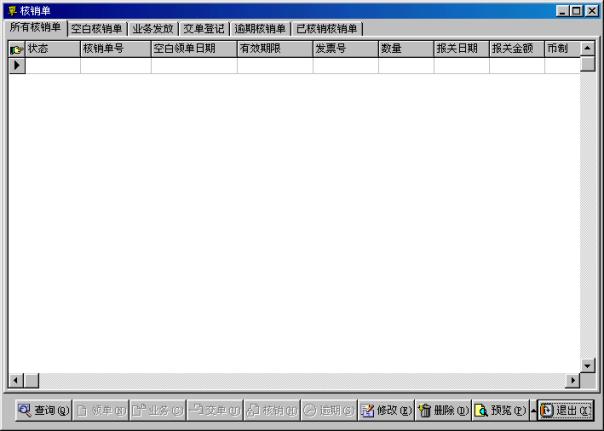
Task: Close the 核销单 window
Action: pos(592,11)
